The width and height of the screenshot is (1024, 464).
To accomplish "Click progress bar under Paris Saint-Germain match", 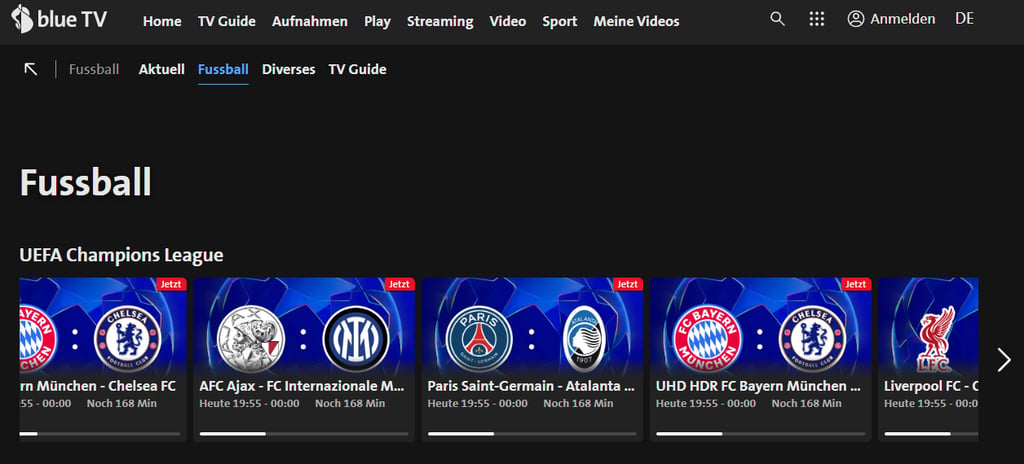I will (532, 433).
